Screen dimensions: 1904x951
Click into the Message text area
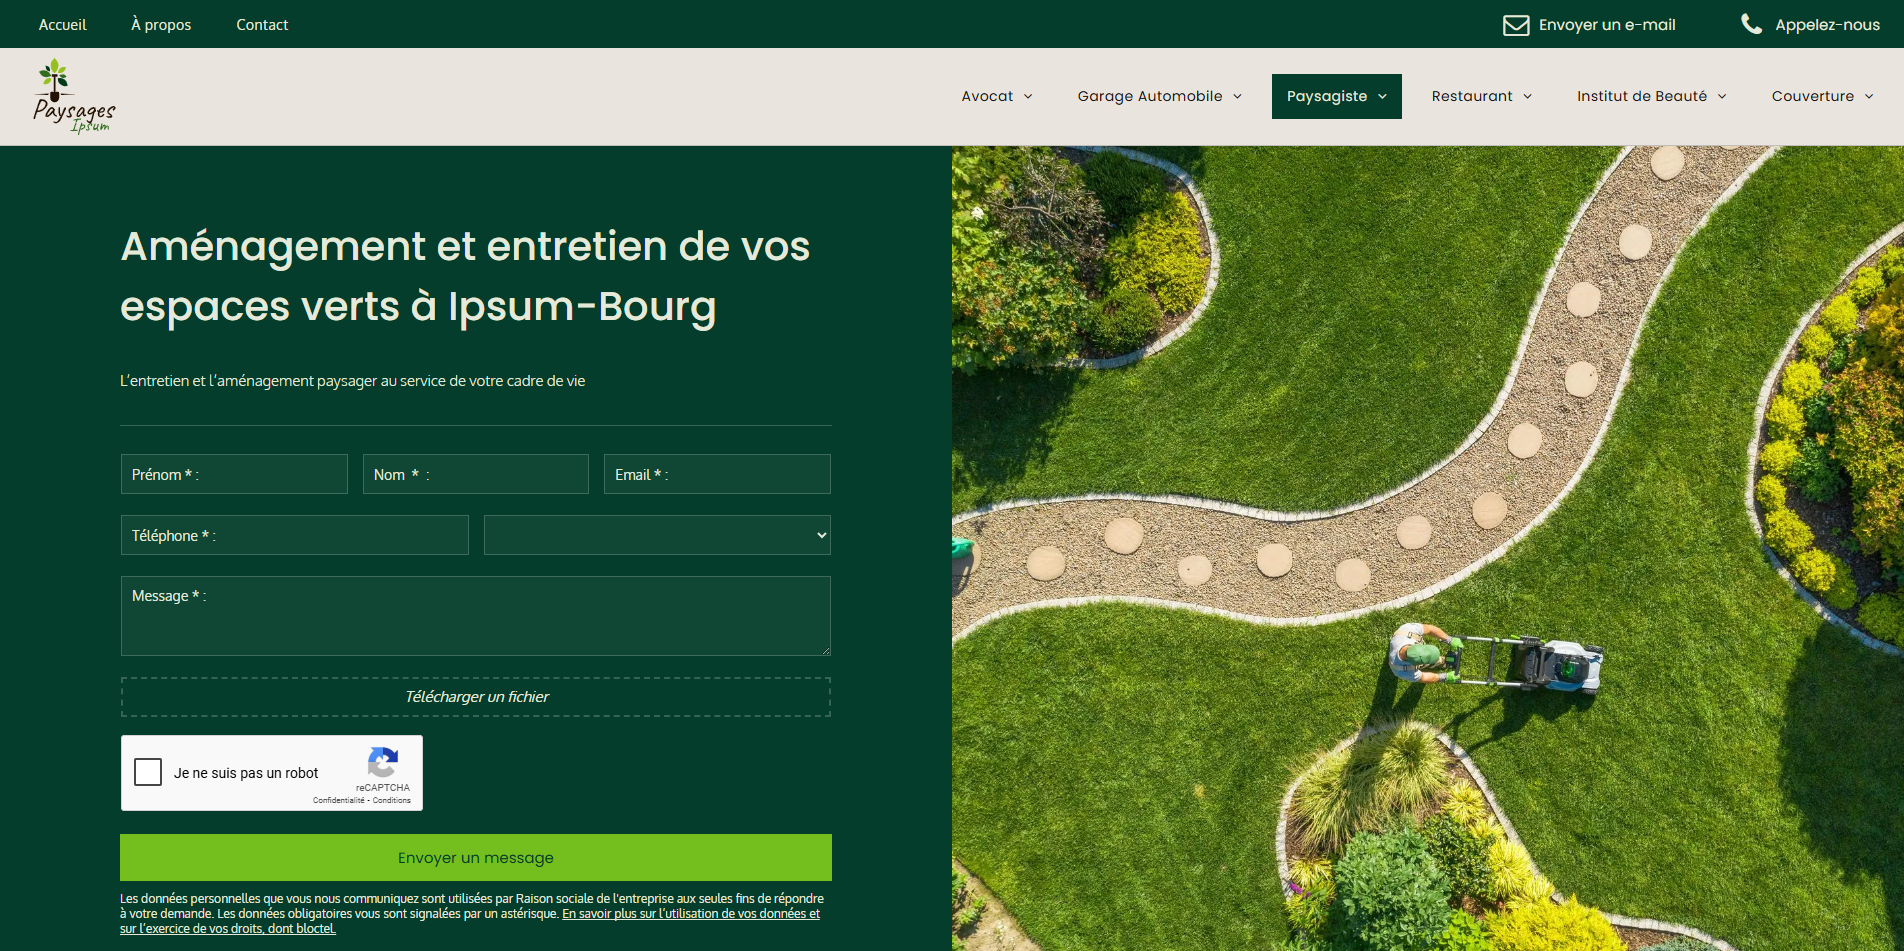pos(476,616)
